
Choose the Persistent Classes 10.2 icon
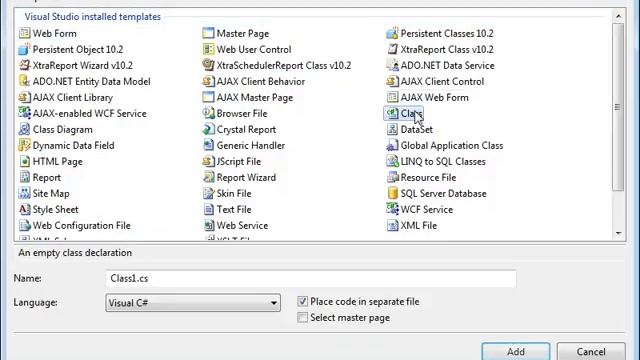pyautogui.click(x=392, y=33)
